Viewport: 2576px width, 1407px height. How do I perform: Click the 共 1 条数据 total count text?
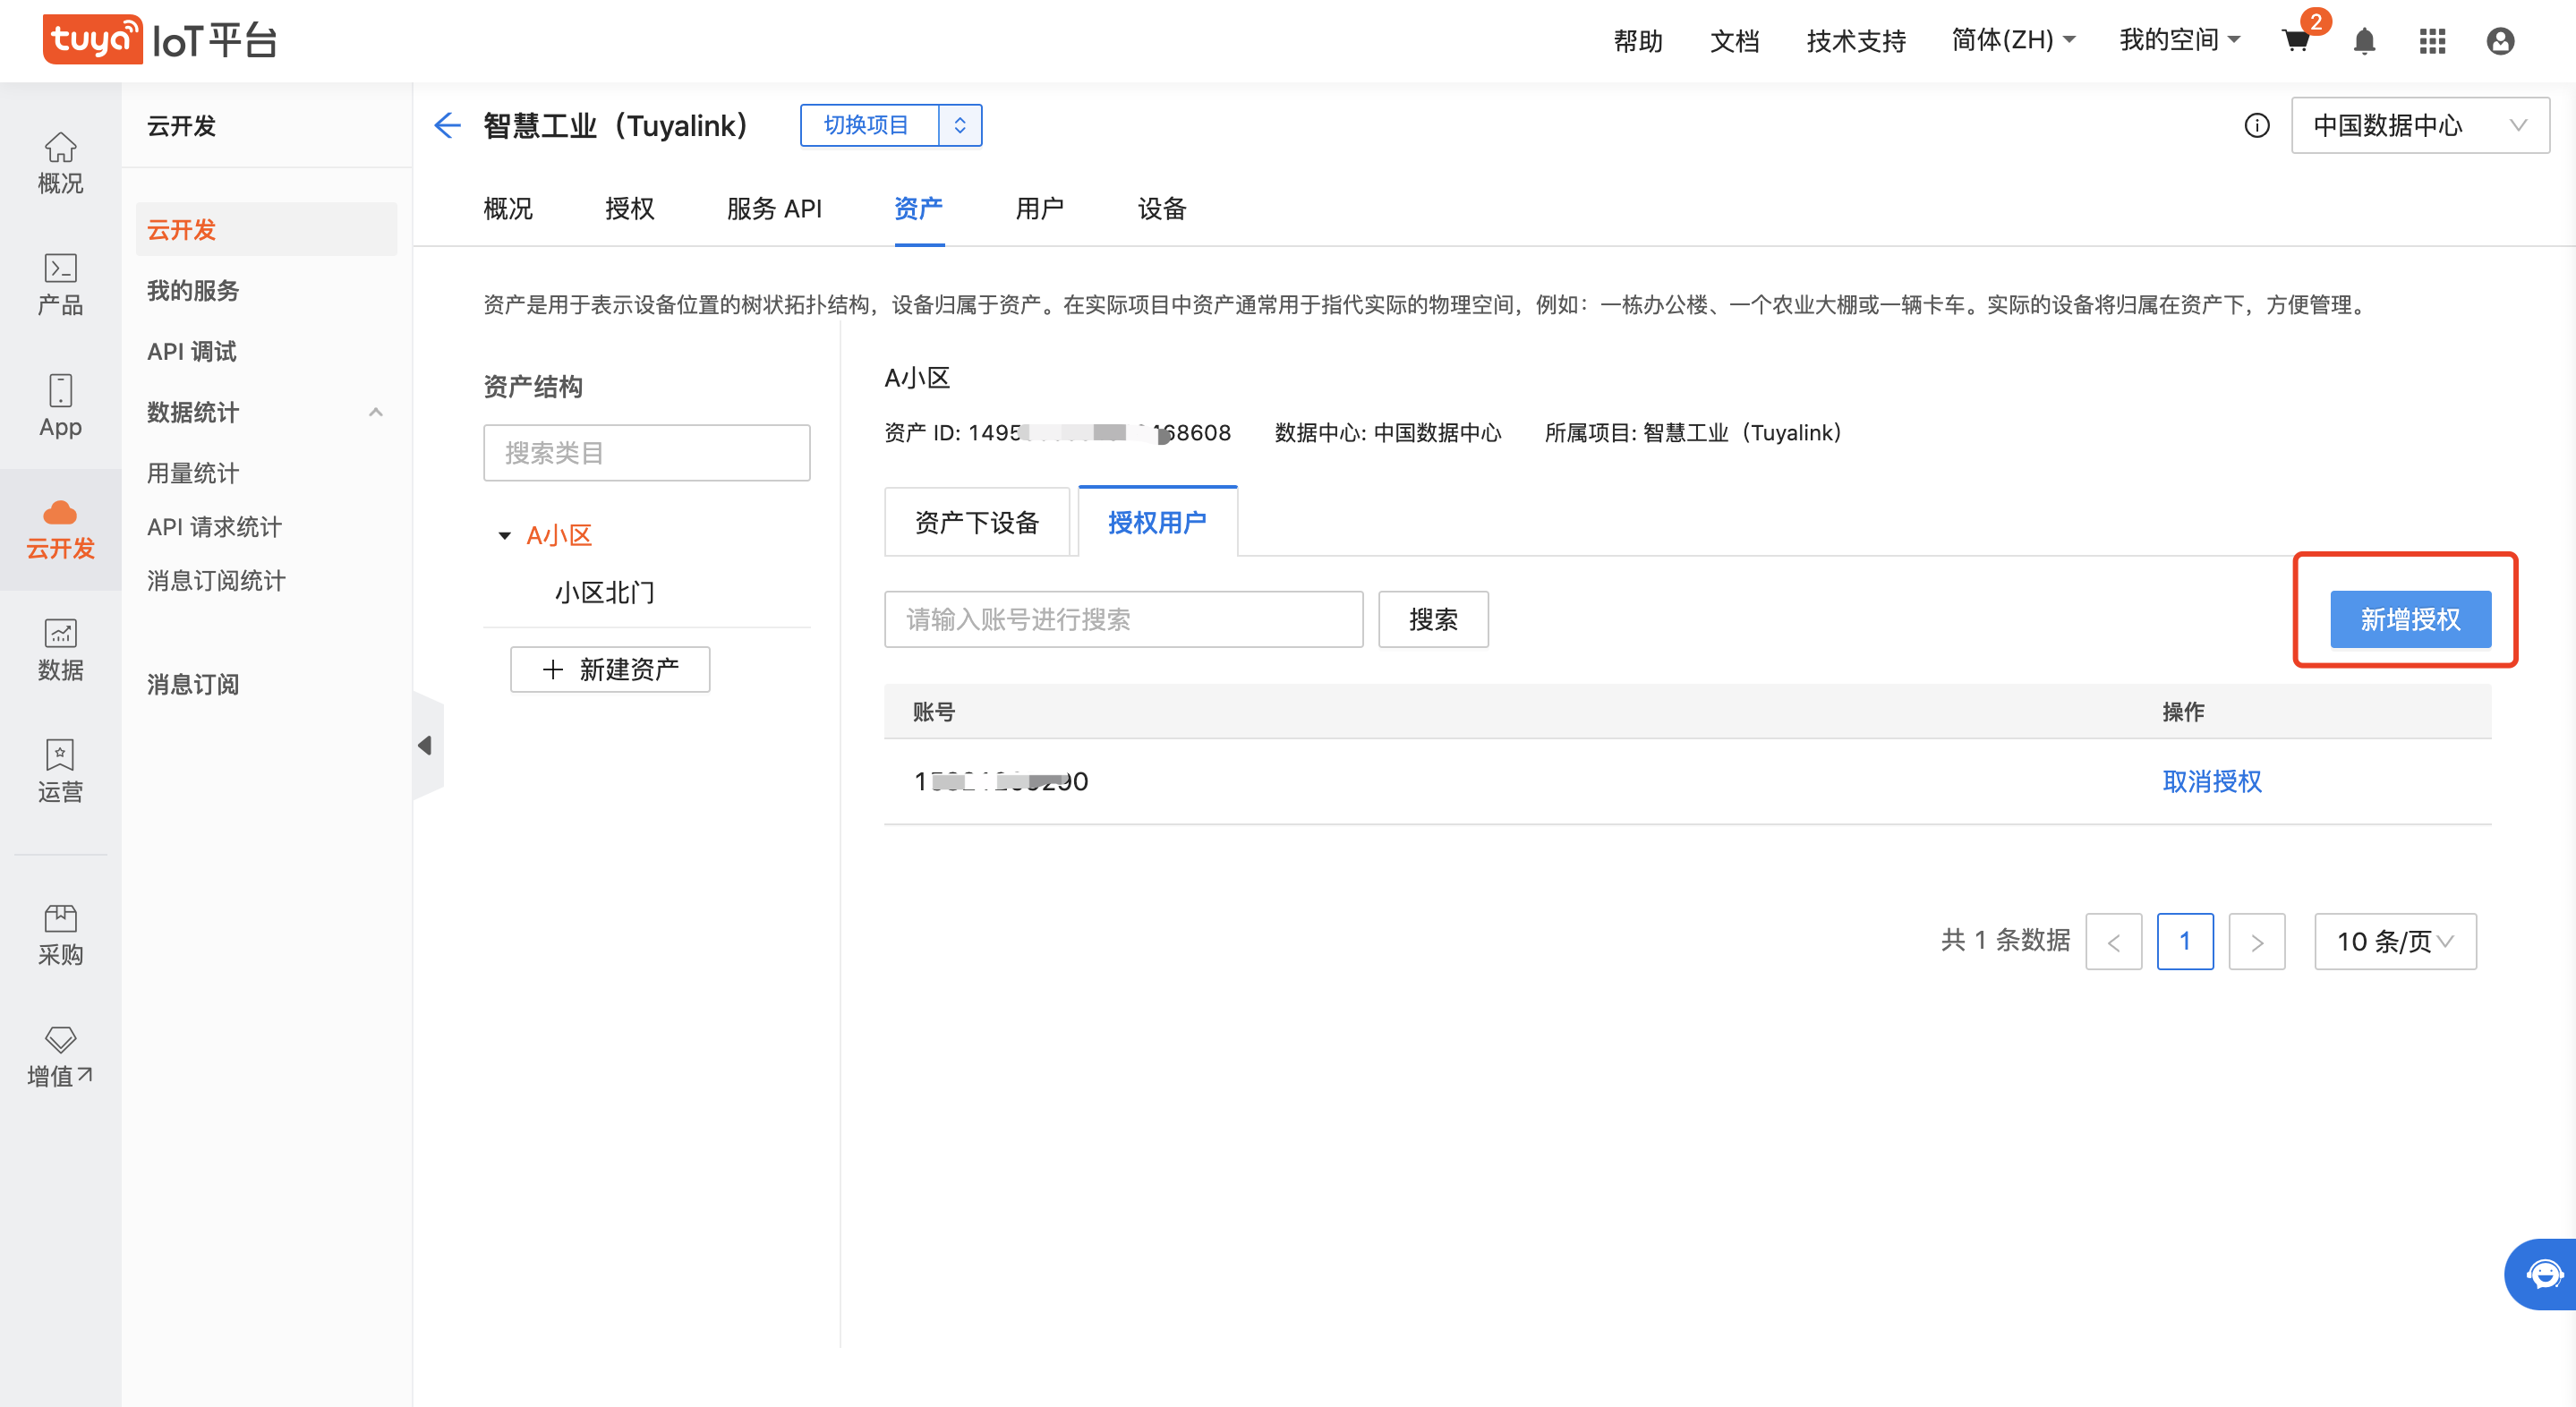[x=2005, y=940]
